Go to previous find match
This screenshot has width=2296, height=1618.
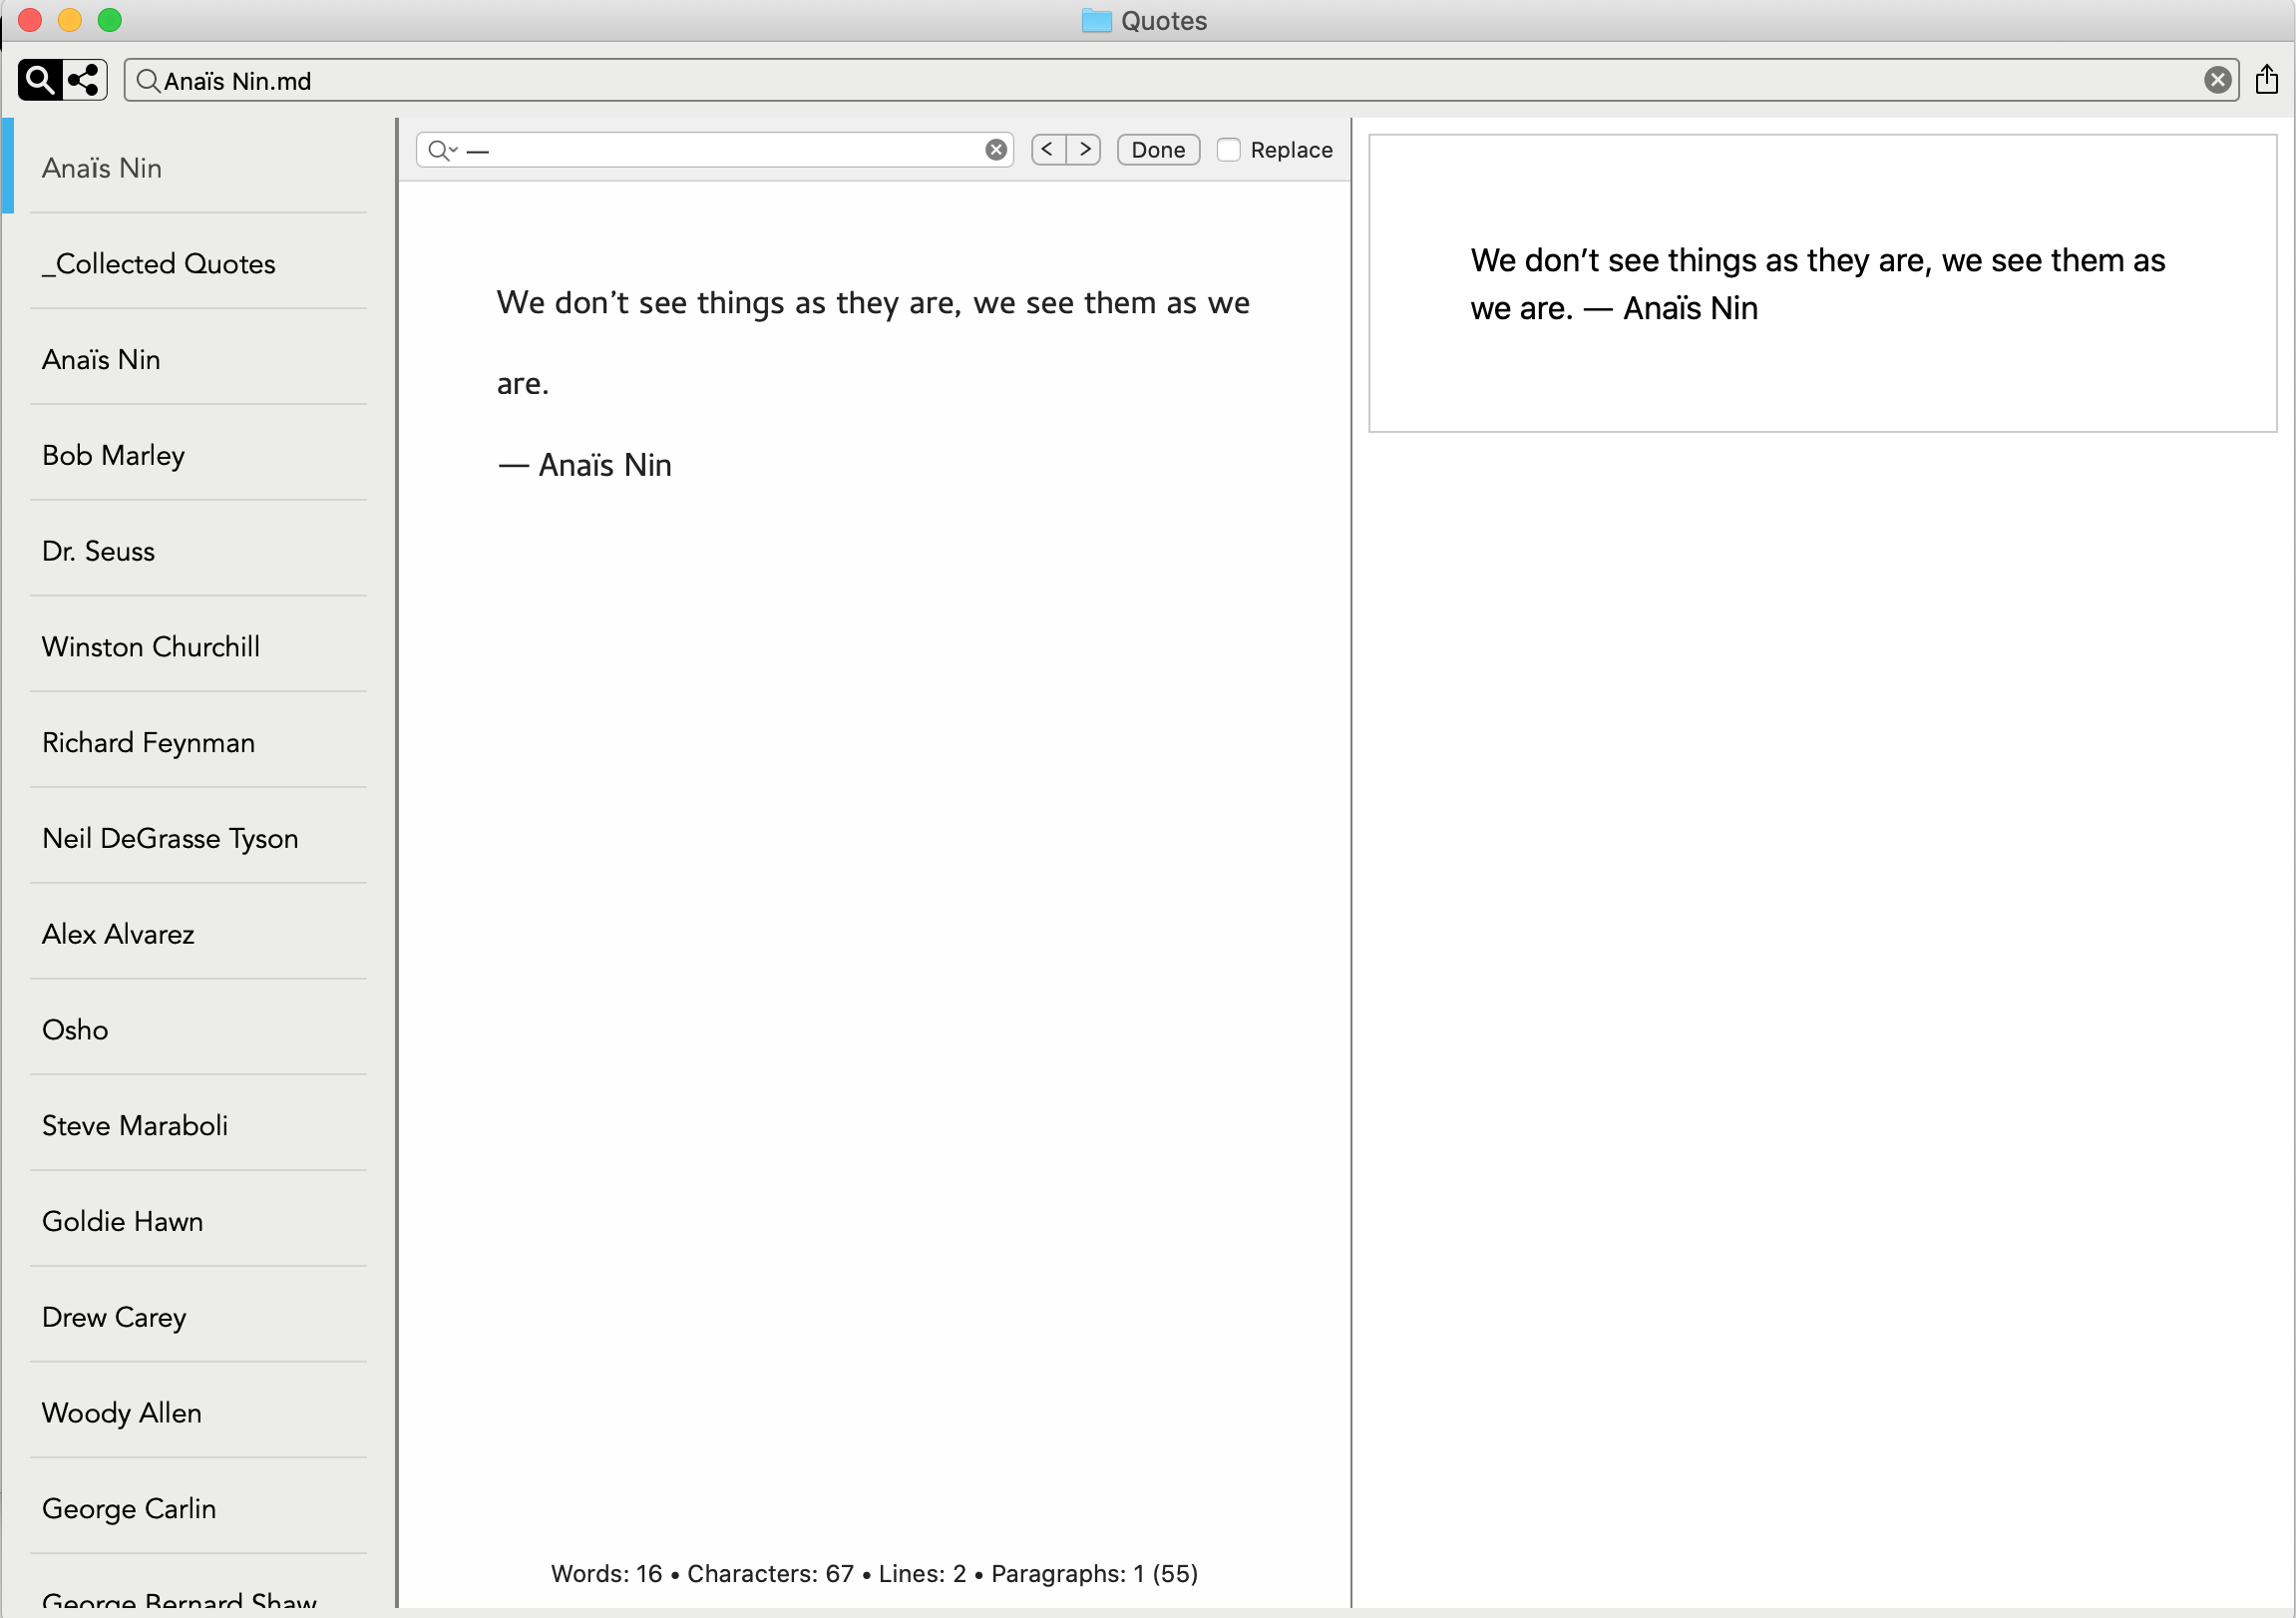(x=1048, y=150)
